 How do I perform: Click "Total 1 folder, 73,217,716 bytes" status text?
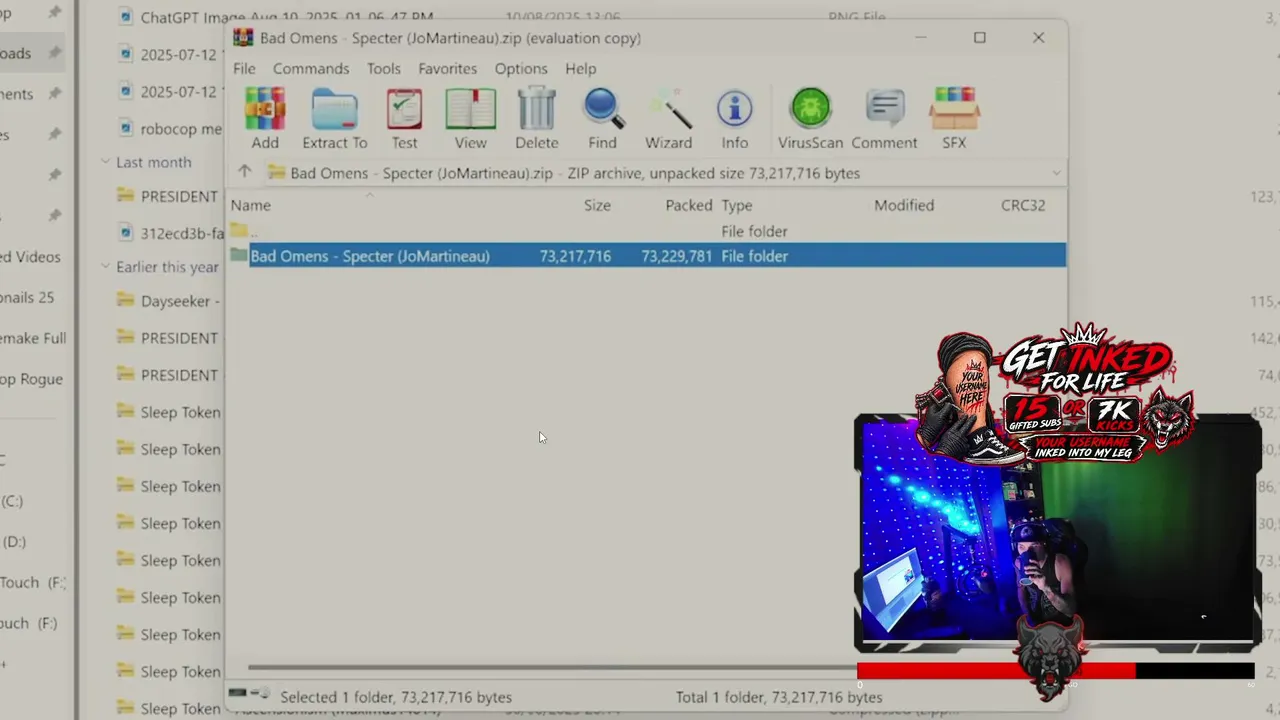(779, 697)
